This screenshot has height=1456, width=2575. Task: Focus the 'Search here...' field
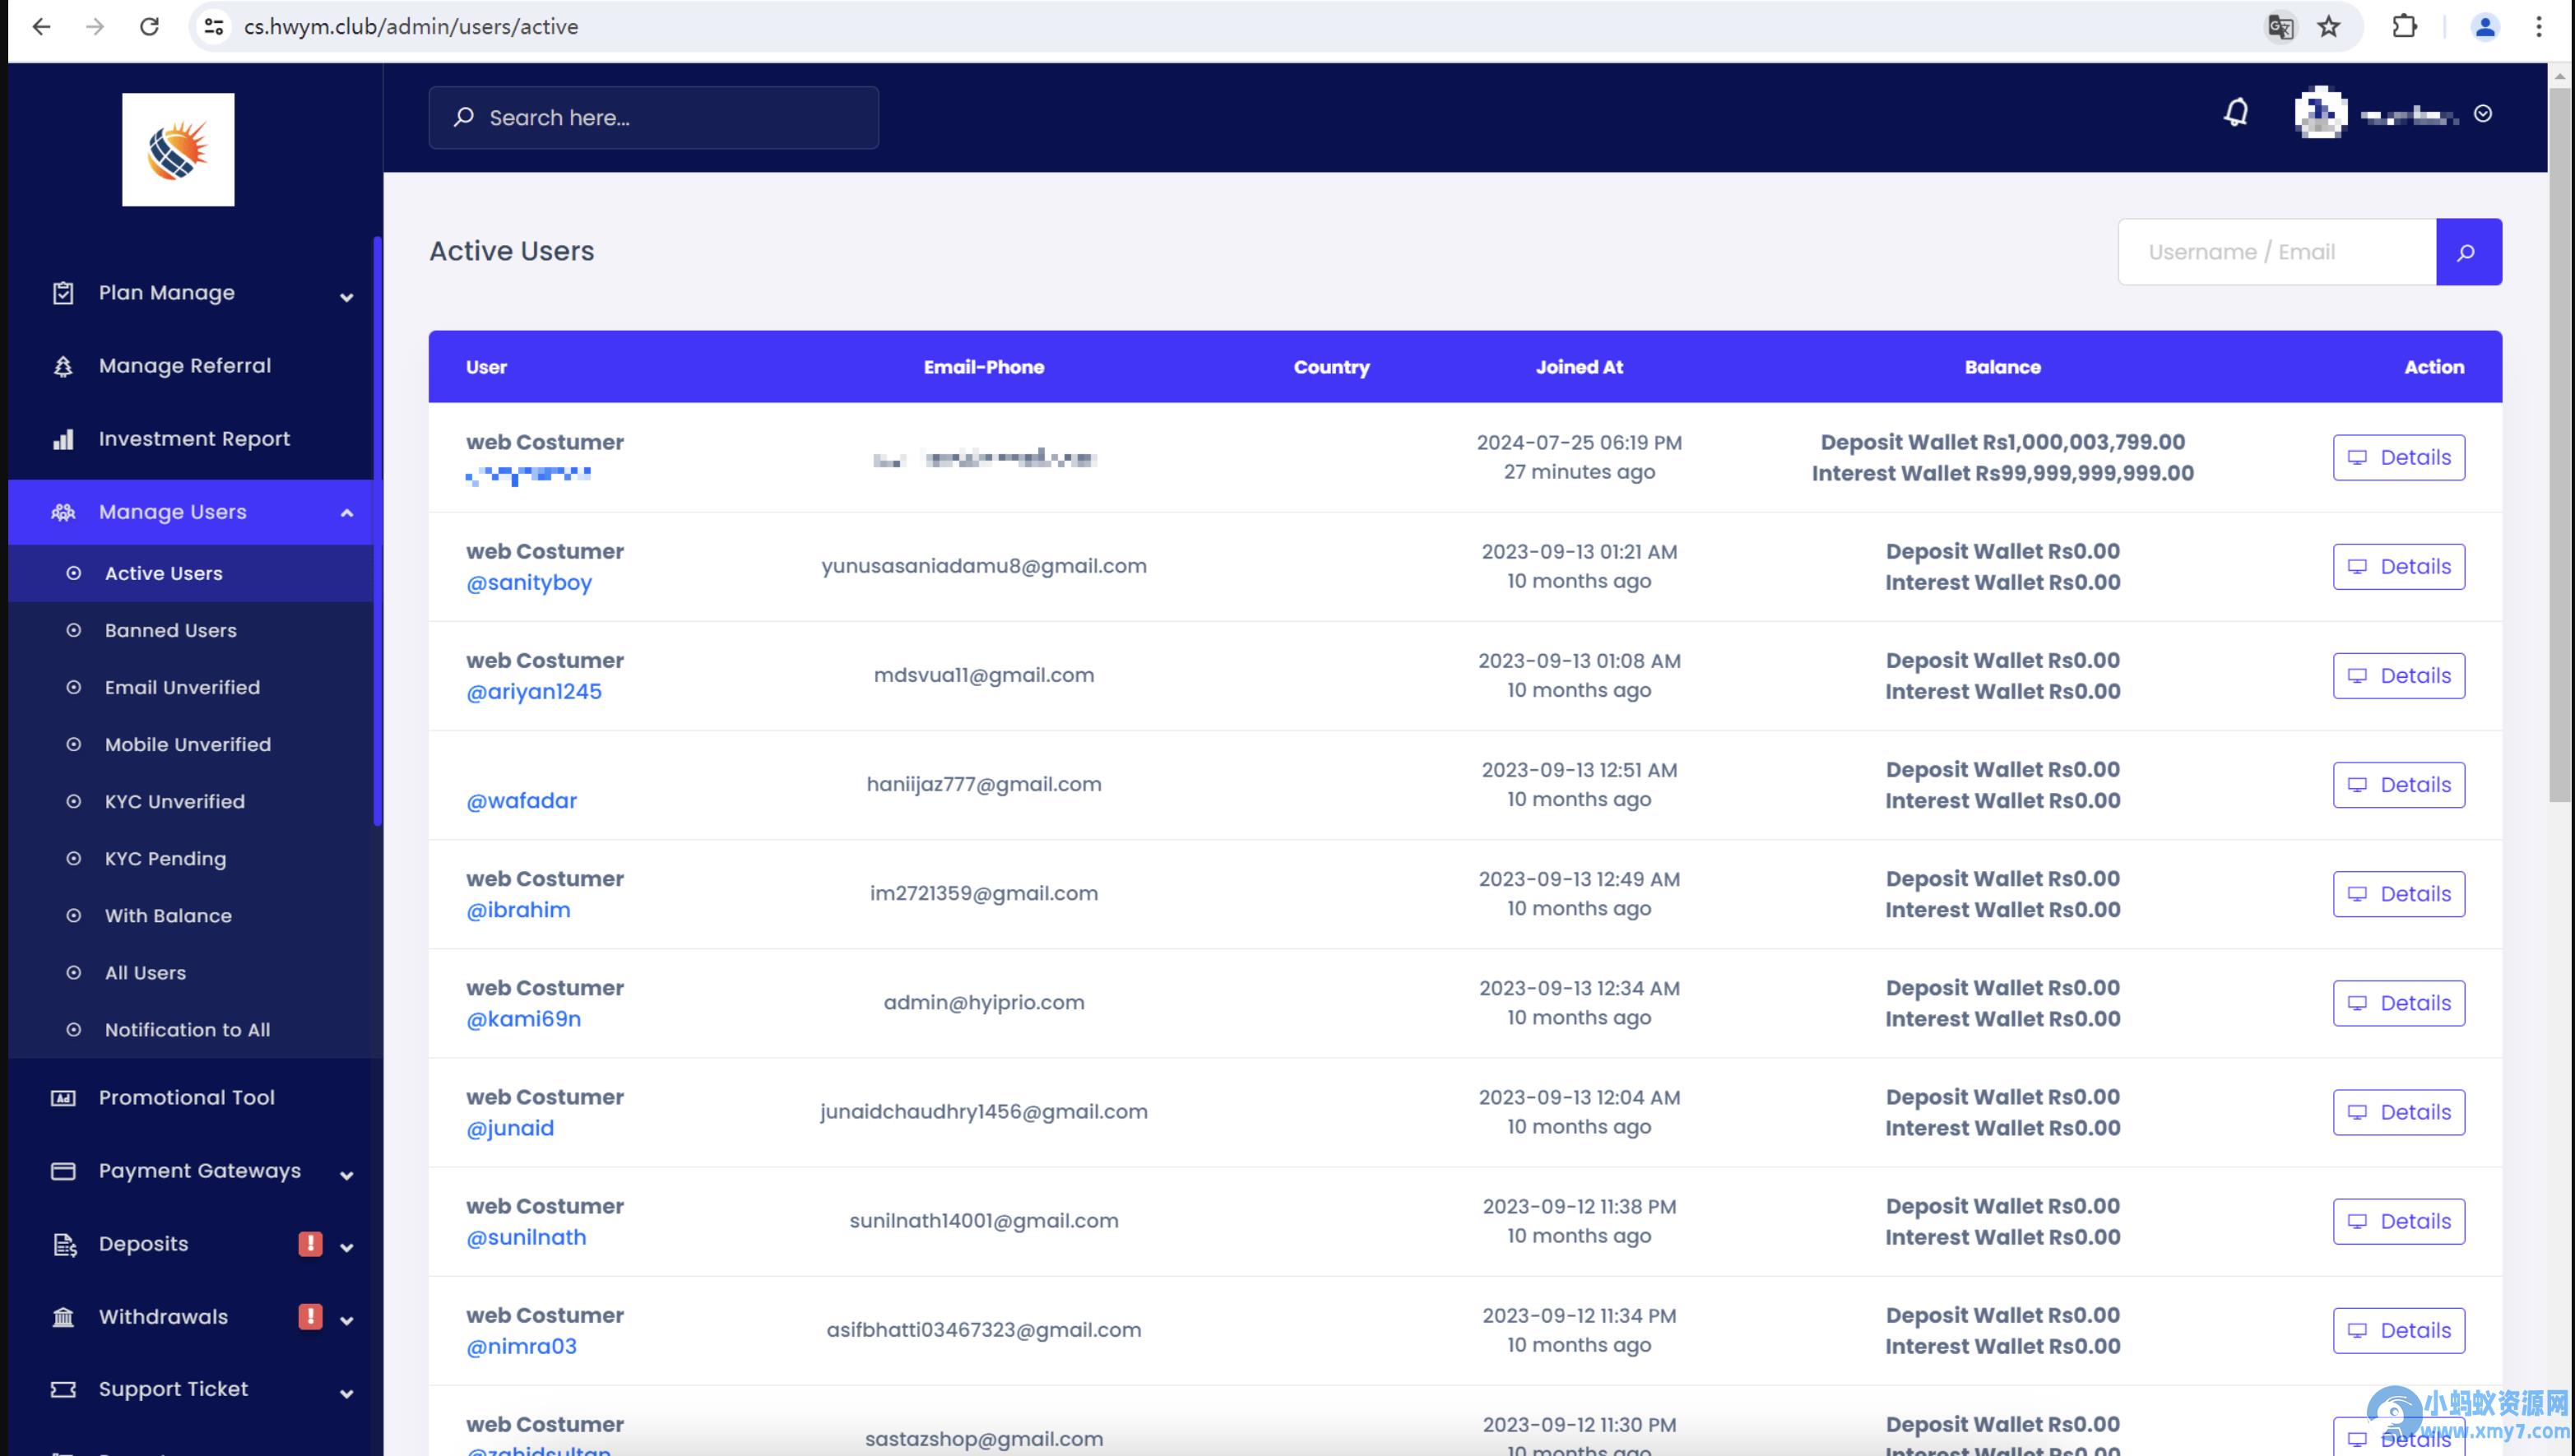click(654, 117)
